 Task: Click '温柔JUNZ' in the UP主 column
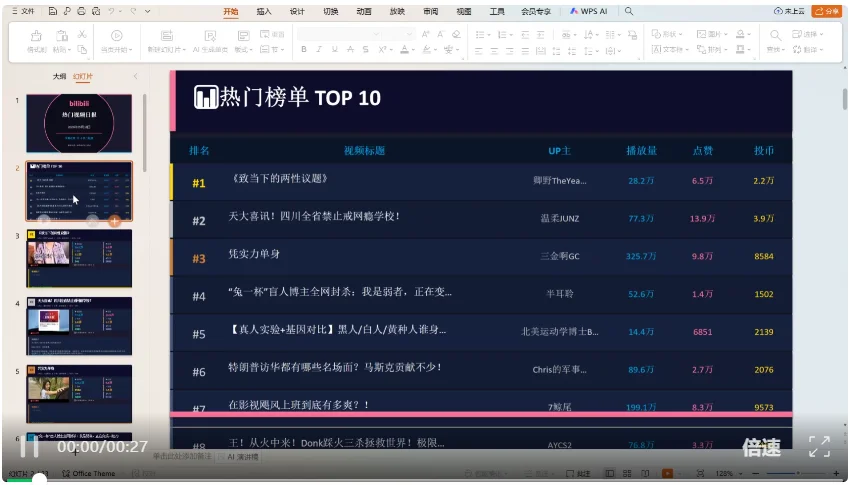(x=559, y=218)
